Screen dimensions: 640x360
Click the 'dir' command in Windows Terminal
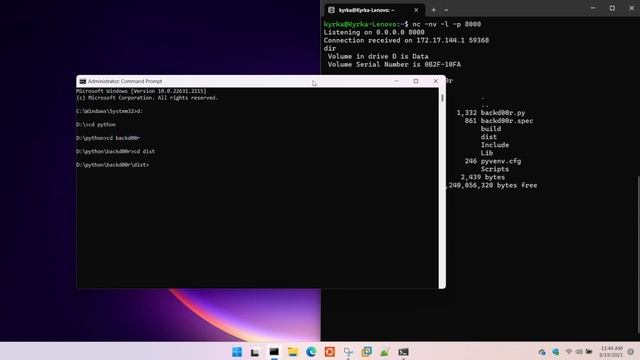click(330, 49)
